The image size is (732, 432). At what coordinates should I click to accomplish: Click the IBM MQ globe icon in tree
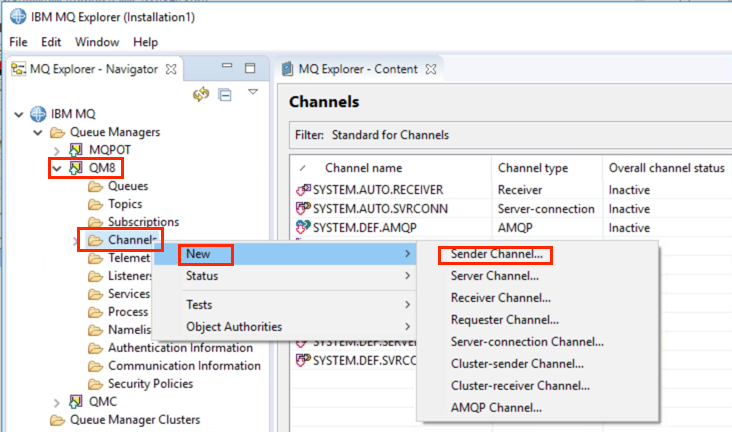pyautogui.click(x=38, y=114)
